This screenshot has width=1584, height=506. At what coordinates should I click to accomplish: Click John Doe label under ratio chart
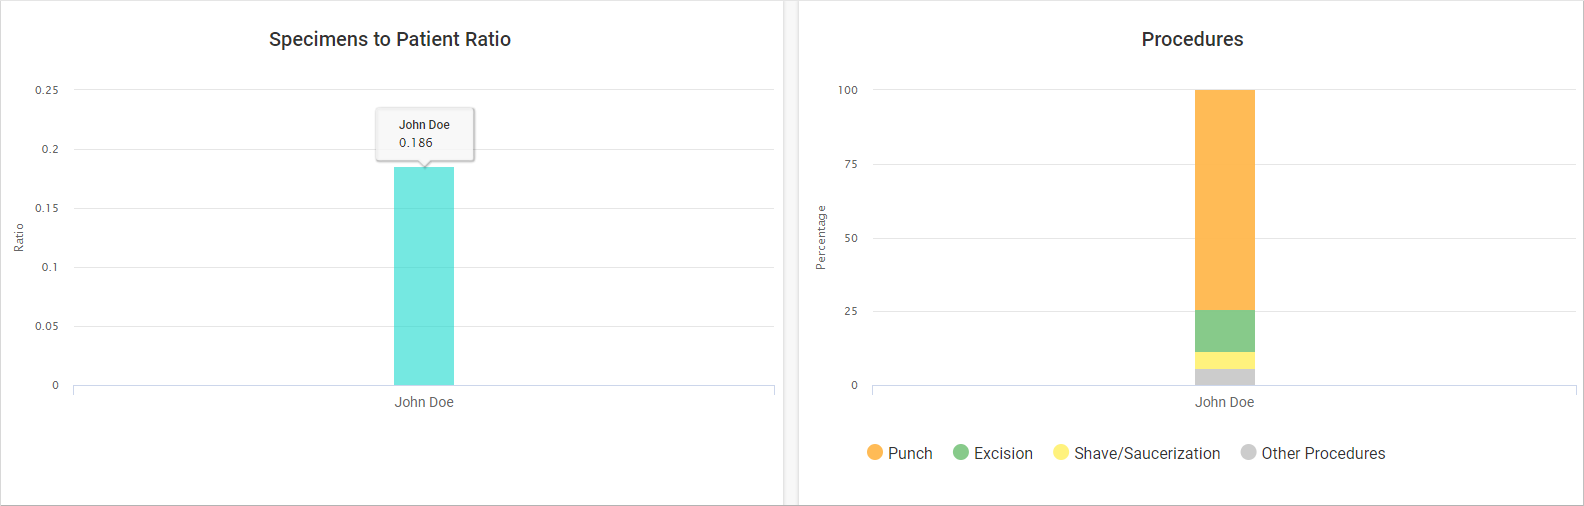click(x=424, y=402)
